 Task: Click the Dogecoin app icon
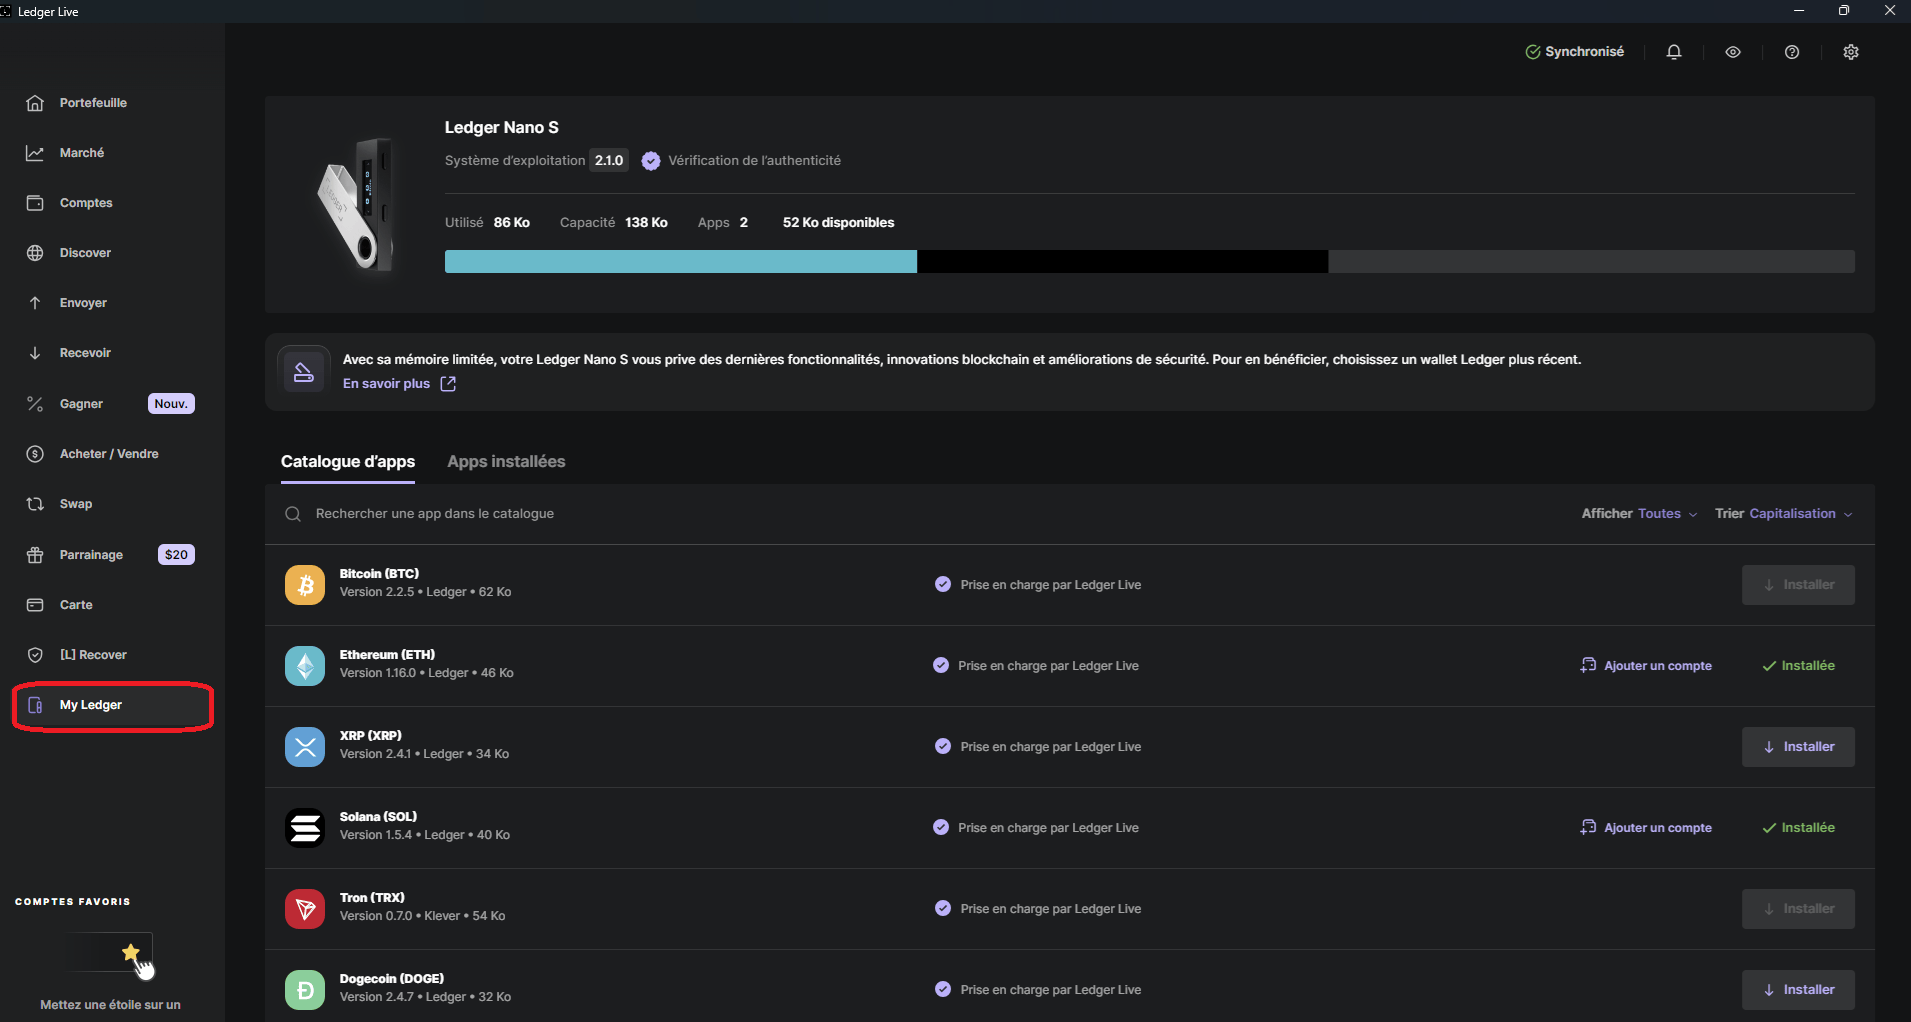pyautogui.click(x=305, y=990)
